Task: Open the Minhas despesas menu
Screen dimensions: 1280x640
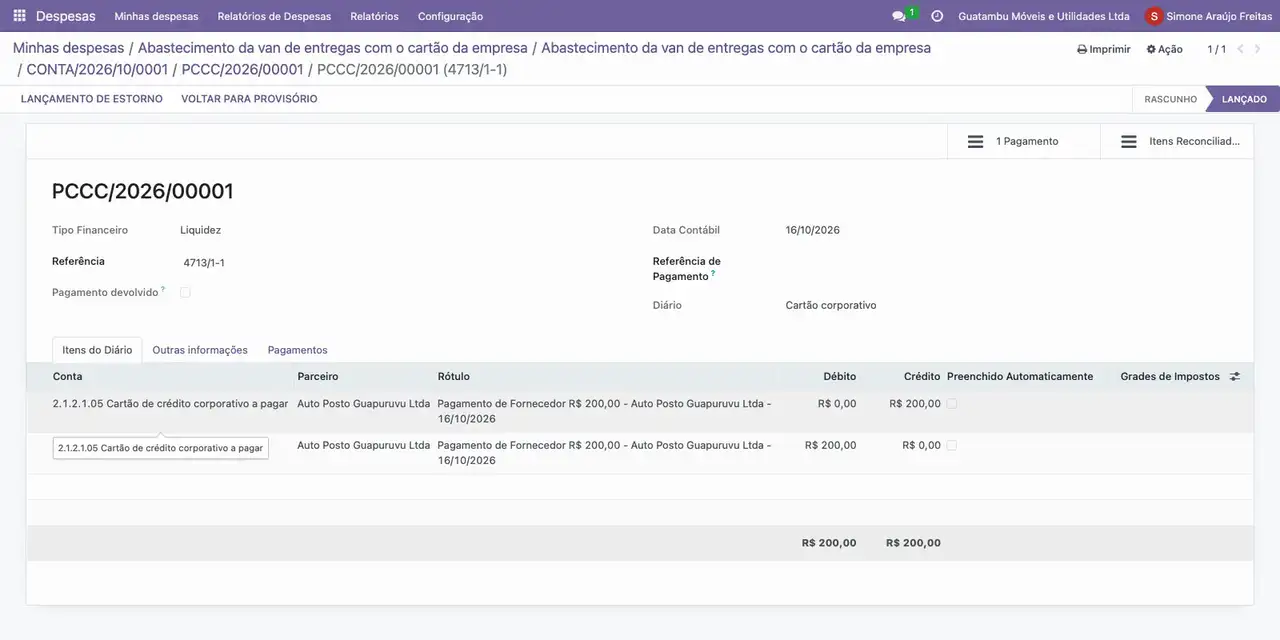Action: click(156, 16)
